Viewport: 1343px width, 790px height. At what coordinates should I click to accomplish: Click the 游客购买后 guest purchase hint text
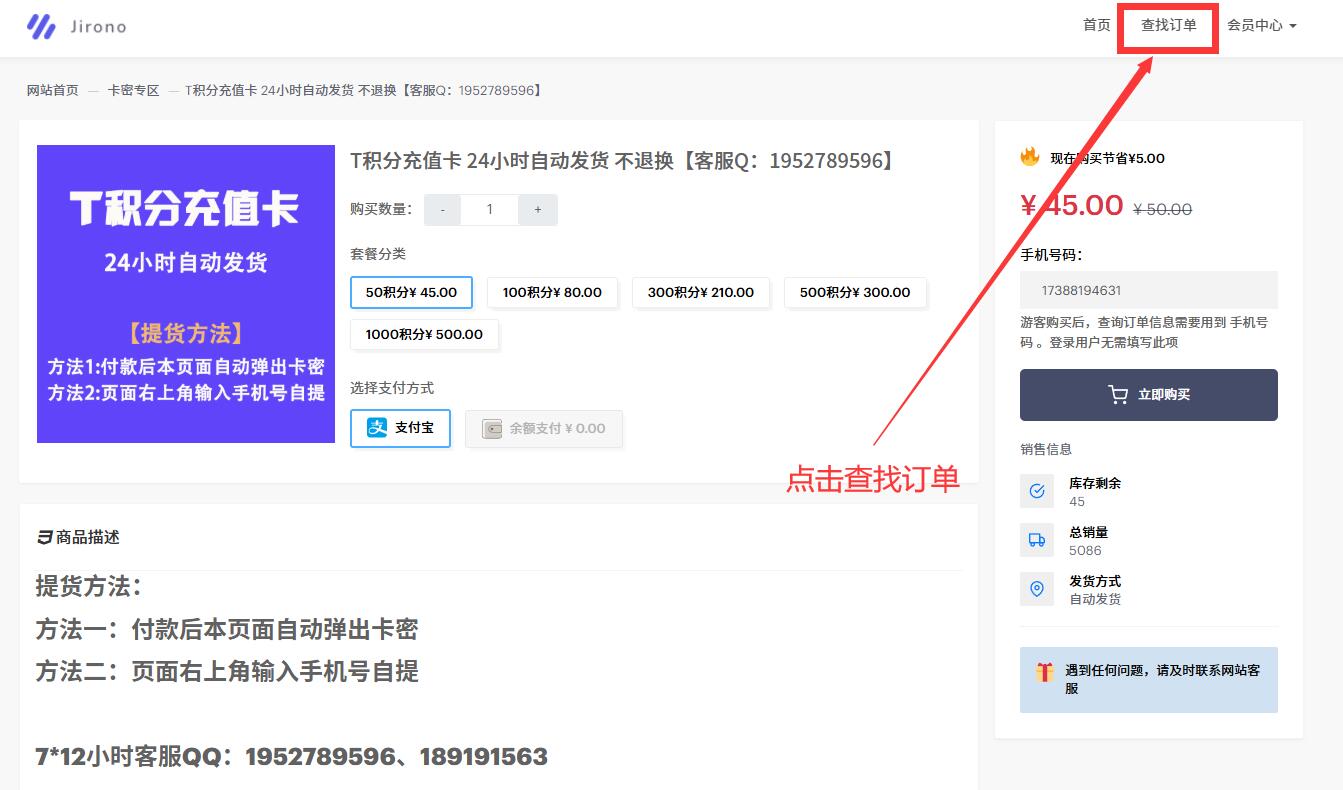[1144, 332]
